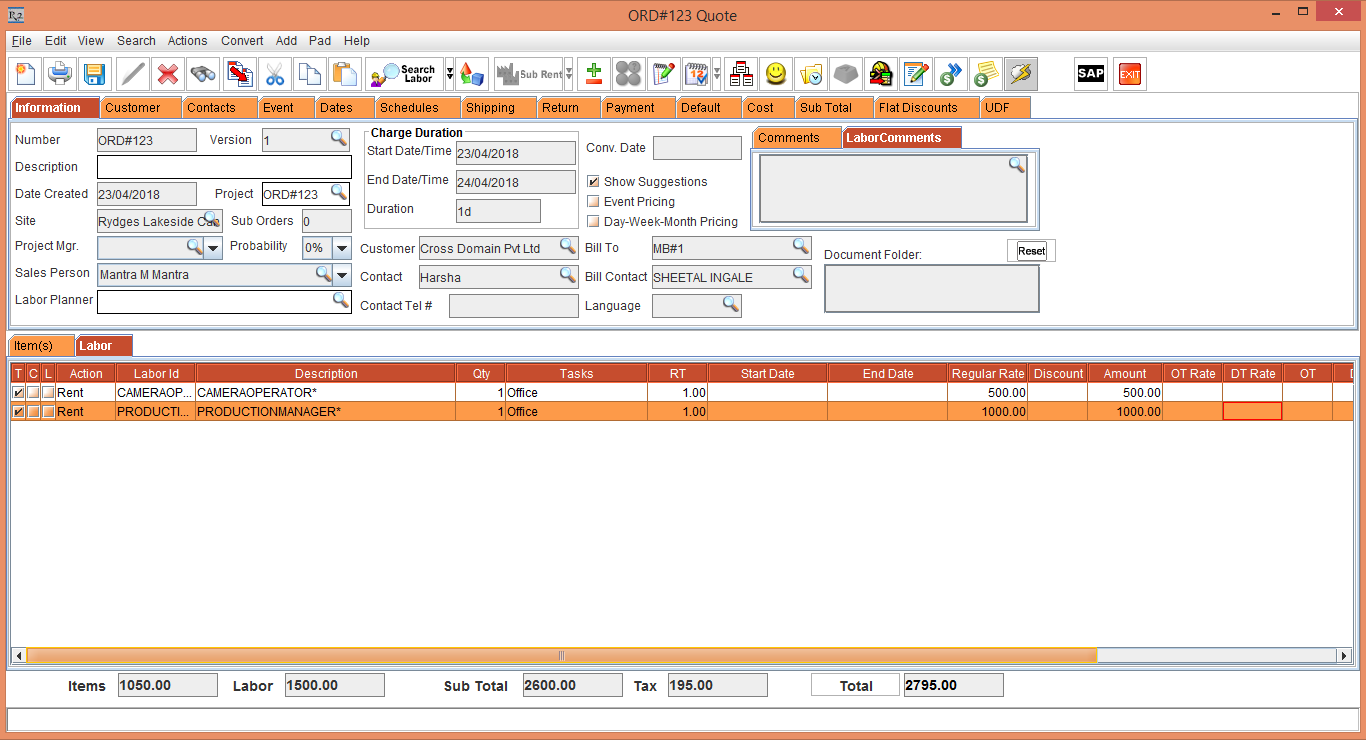This screenshot has height=740, width=1366.
Task: Click the red EXIT icon
Action: [x=1130, y=74]
